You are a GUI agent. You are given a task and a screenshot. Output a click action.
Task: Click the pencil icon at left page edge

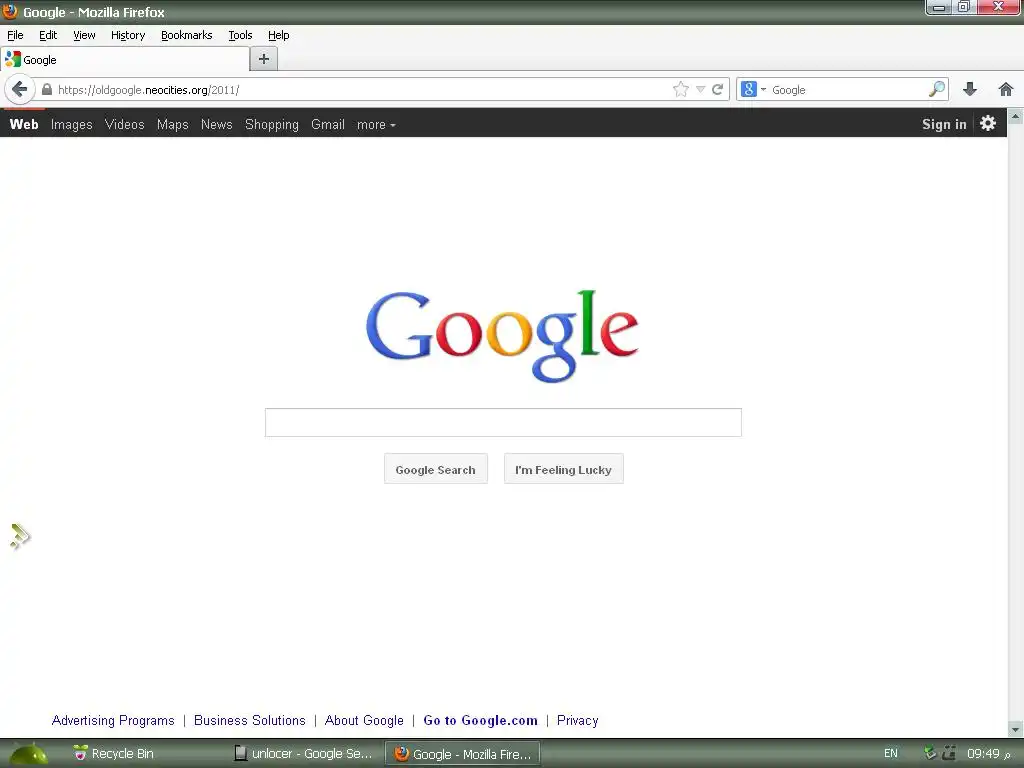pyautogui.click(x=20, y=536)
